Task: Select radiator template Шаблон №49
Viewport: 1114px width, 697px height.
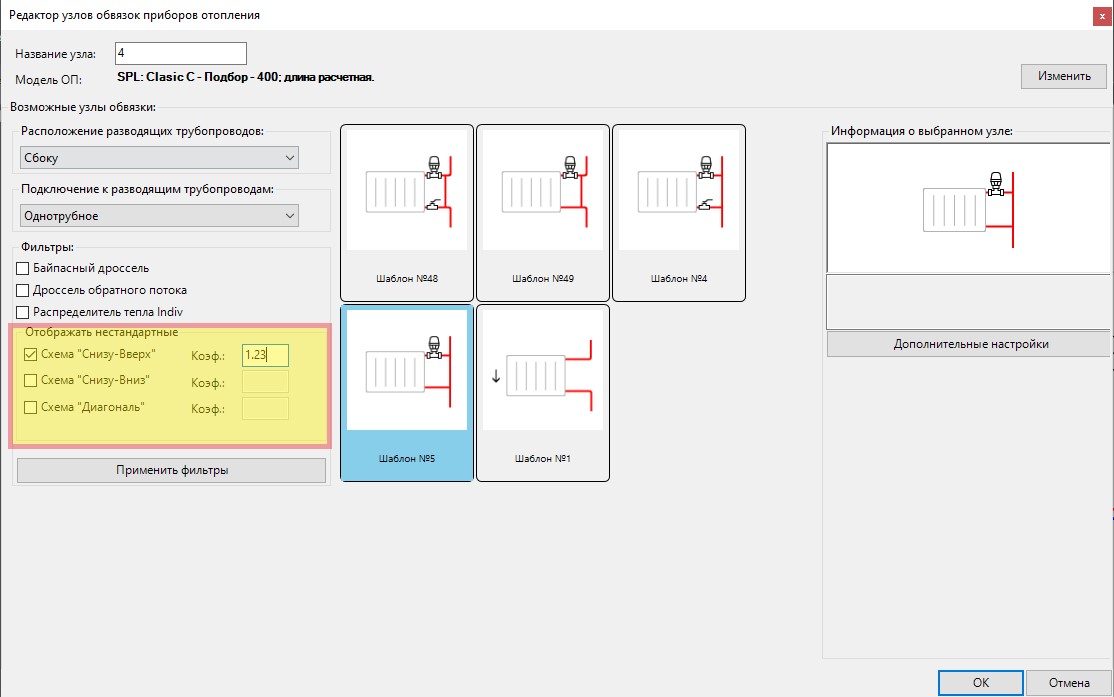Action: tap(542, 212)
